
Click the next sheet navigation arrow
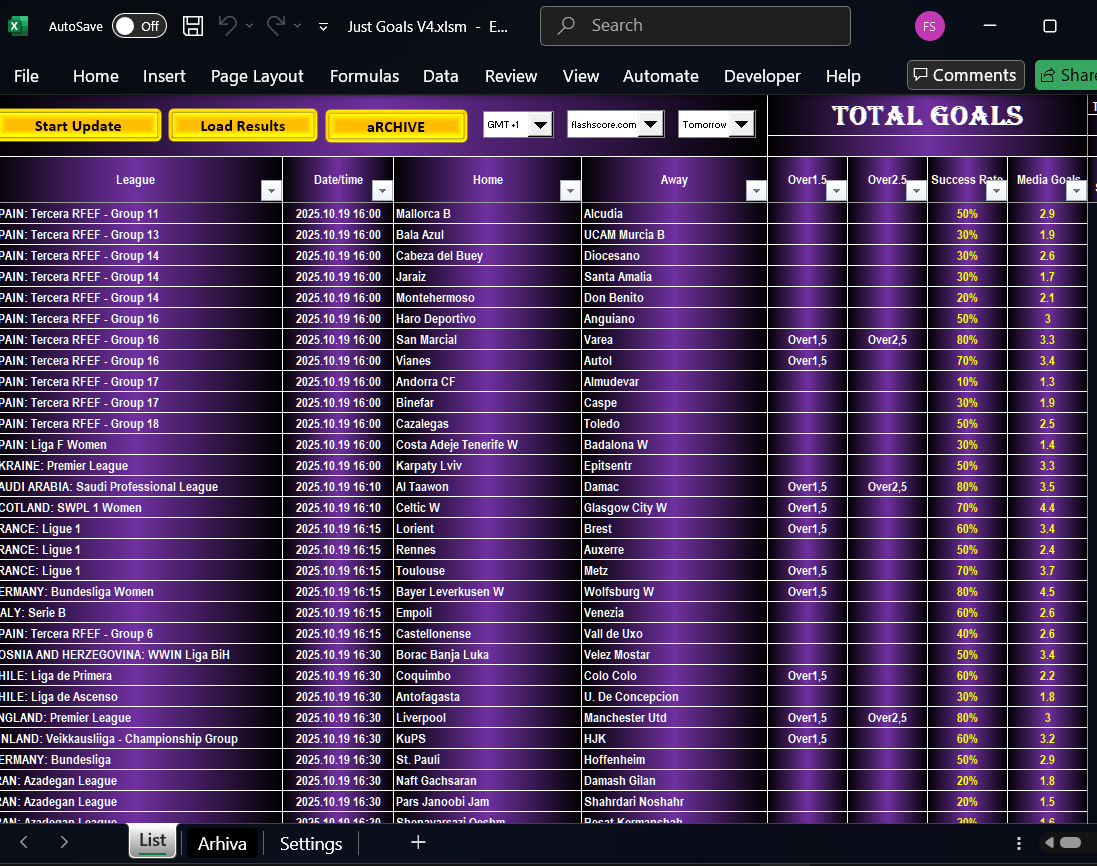tap(62, 843)
